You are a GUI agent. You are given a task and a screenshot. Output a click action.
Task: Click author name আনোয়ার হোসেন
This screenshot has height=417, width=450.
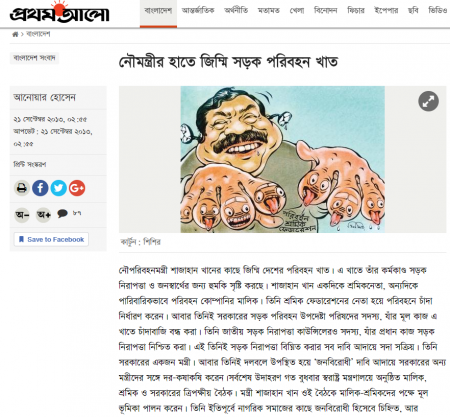[45, 97]
